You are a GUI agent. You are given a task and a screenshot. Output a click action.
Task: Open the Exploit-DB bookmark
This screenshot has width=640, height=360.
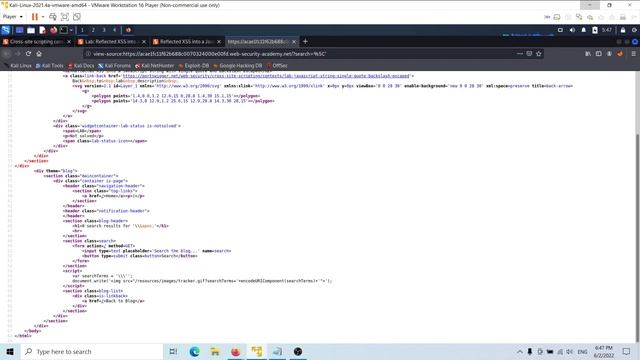[193, 65]
